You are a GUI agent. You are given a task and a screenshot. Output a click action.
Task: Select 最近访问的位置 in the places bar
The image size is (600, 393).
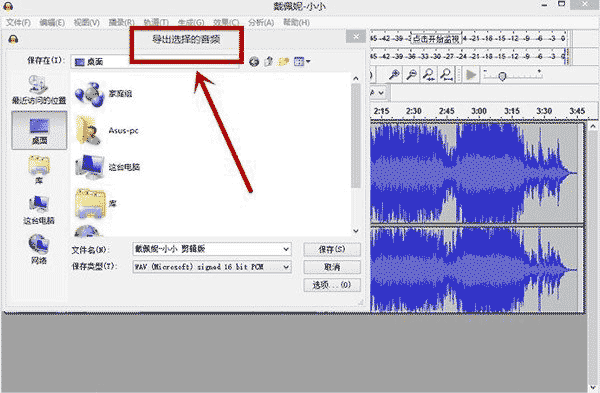pos(39,90)
